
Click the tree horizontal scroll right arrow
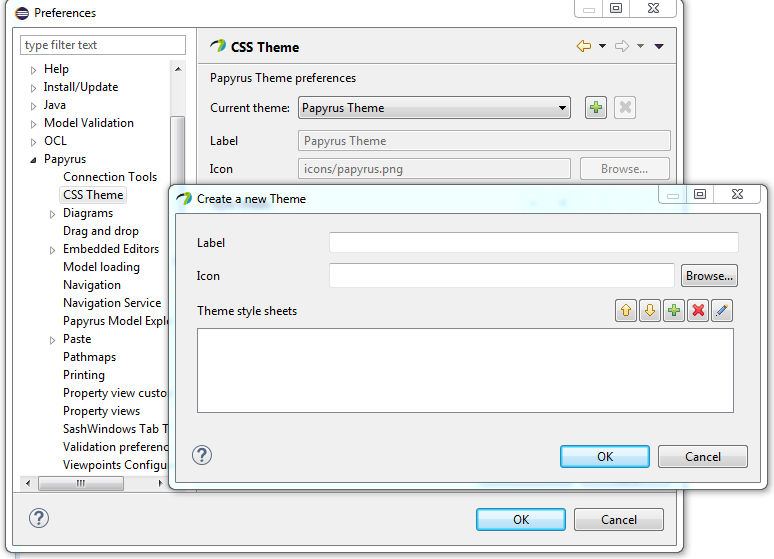160,483
